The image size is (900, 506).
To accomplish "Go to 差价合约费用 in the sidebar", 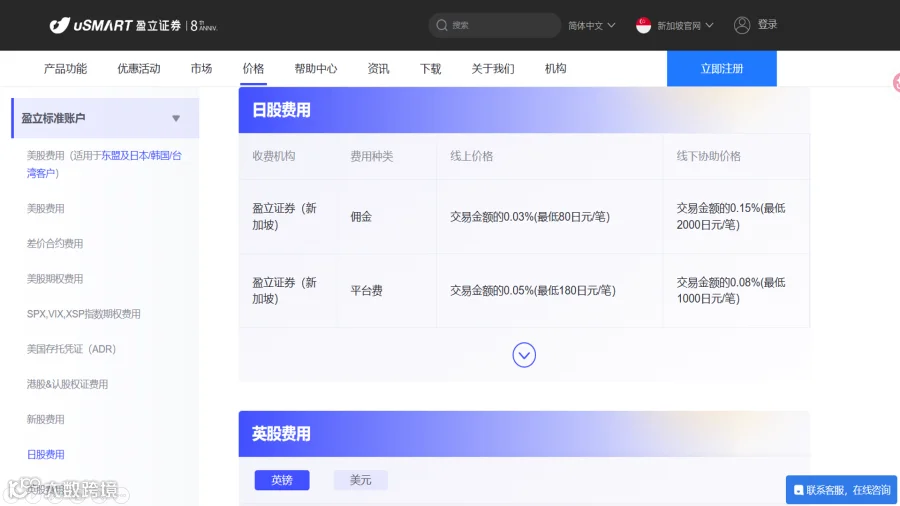I will (55, 243).
